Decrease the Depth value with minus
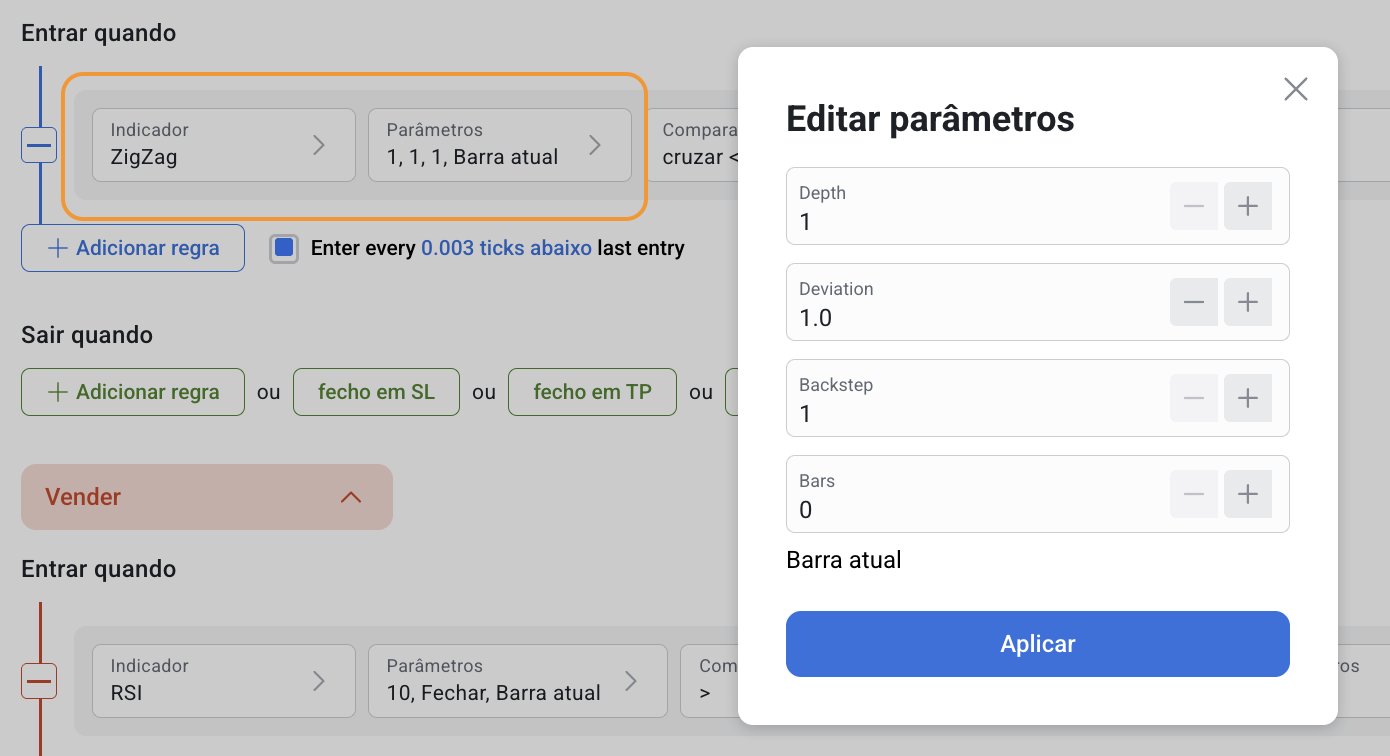This screenshot has height=756, width=1390. [1194, 206]
